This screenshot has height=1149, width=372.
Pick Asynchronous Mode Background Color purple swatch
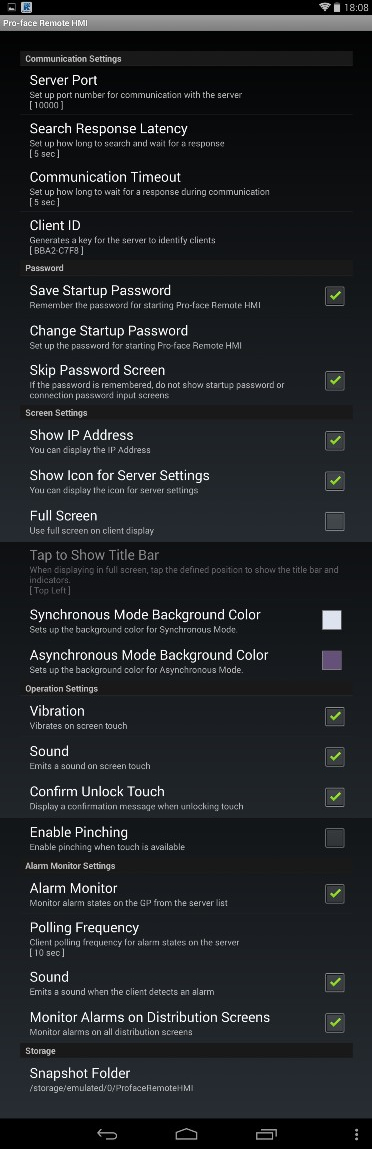pyautogui.click(x=332, y=660)
